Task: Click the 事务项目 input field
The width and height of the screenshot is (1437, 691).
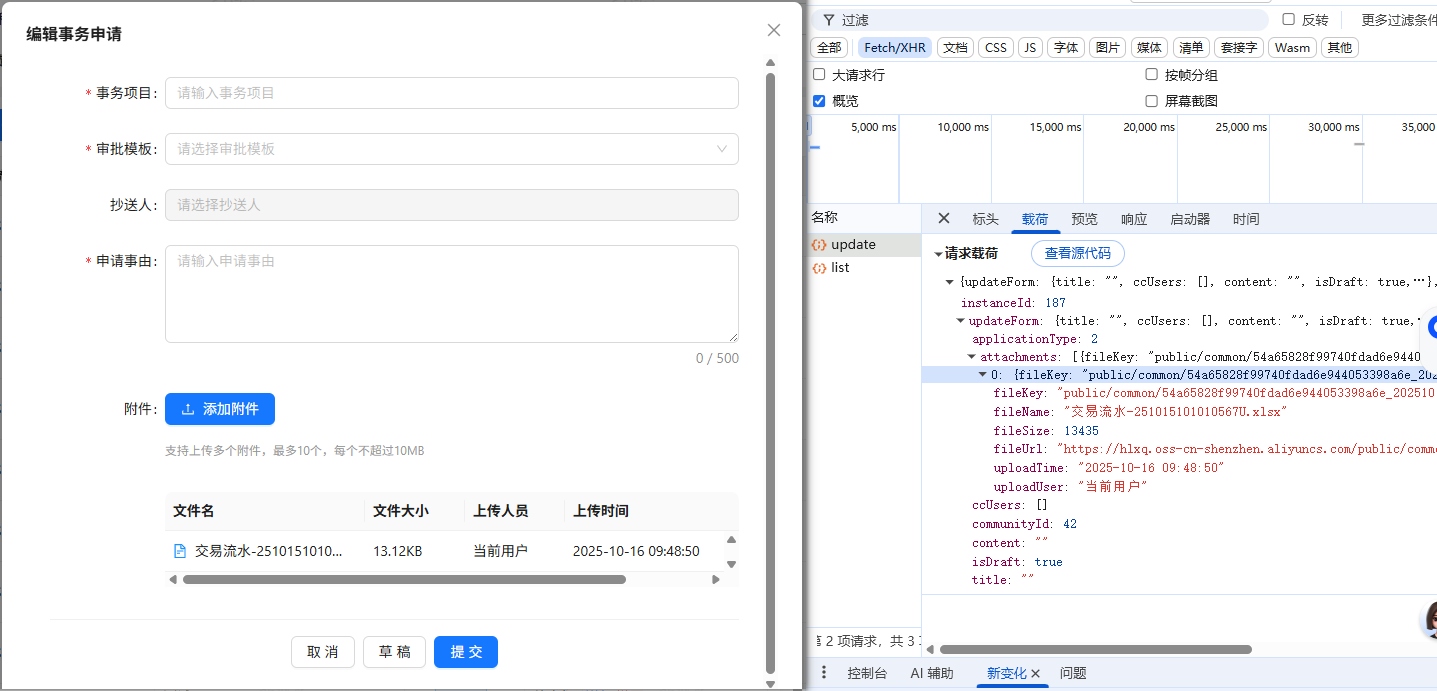Action: [451, 93]
